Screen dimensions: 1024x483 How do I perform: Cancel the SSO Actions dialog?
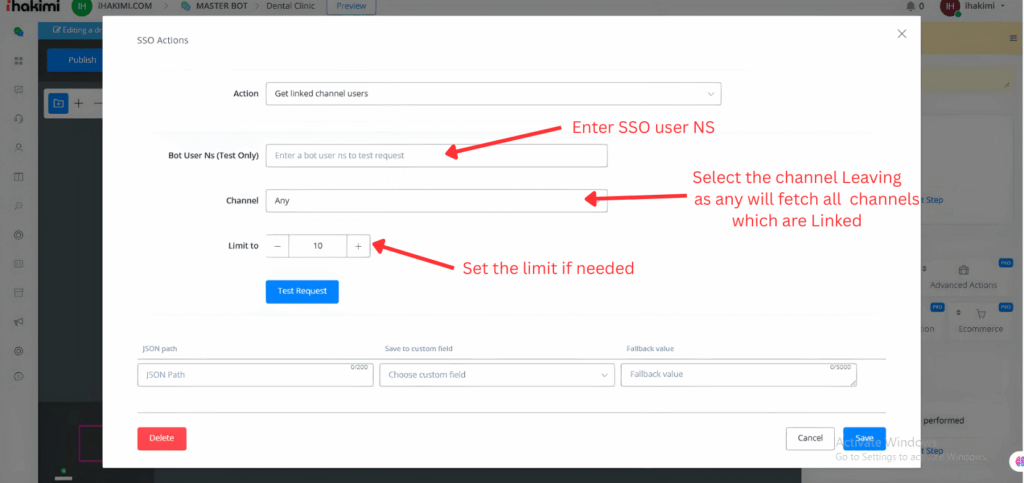coord(810,438)
